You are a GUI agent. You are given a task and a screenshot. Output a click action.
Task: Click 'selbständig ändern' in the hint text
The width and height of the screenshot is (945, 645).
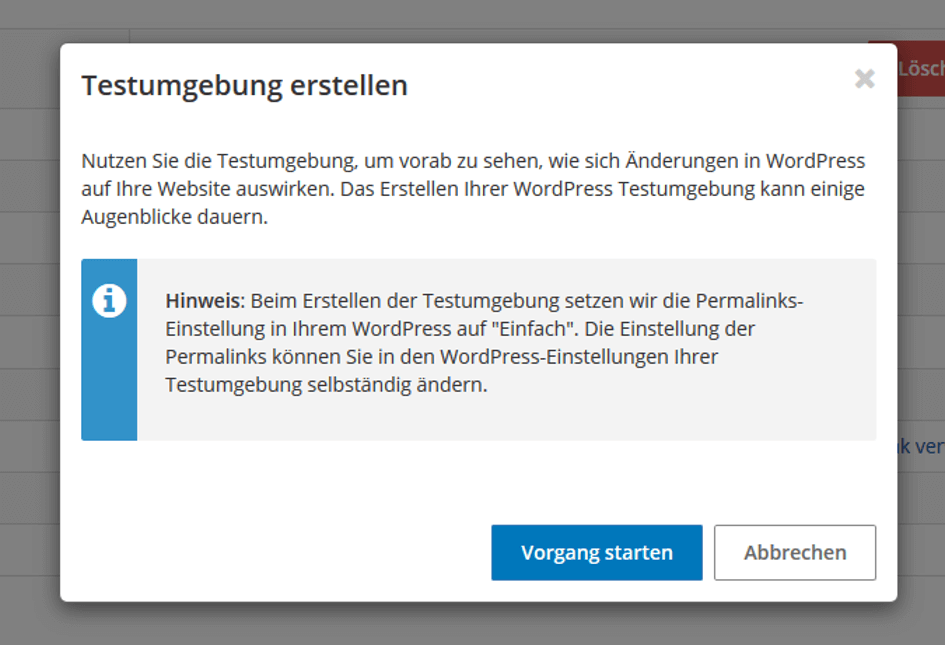(397, 385)
